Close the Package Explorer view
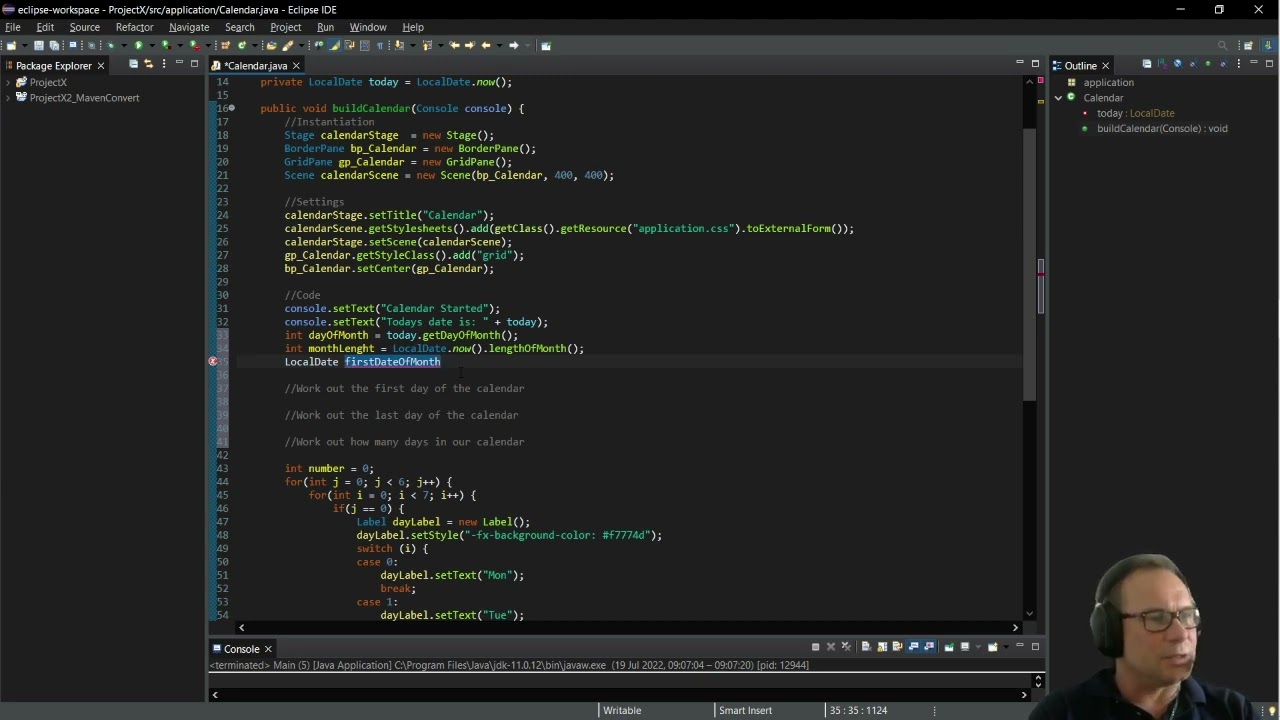The image size is (1280, 720). pos(100,65)
